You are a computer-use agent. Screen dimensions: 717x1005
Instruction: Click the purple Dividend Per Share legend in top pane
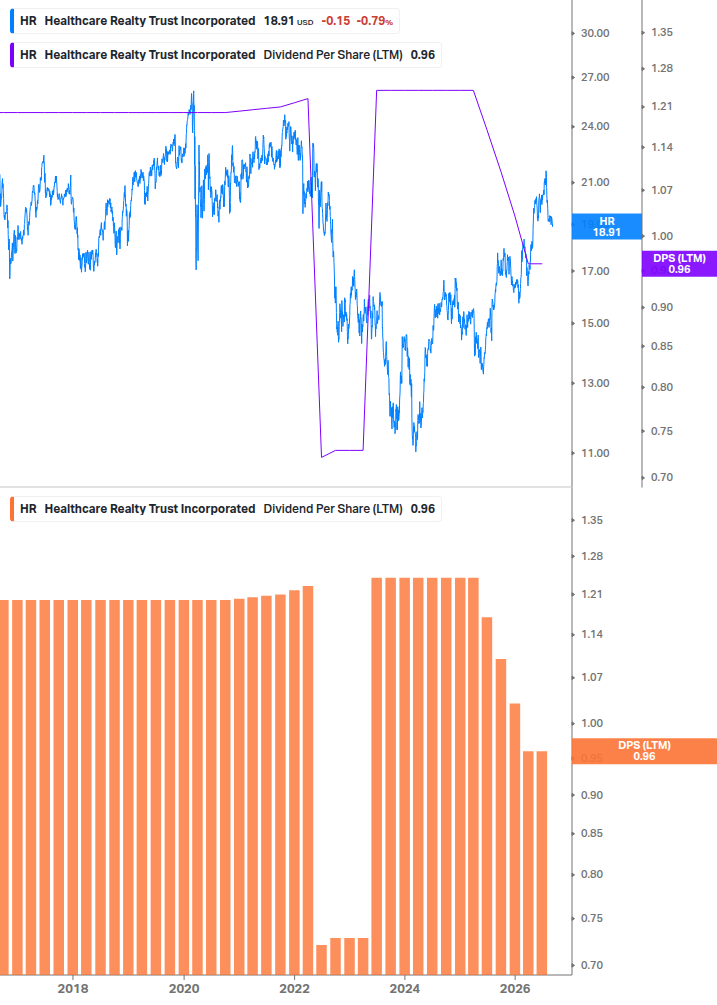point(226,55)
